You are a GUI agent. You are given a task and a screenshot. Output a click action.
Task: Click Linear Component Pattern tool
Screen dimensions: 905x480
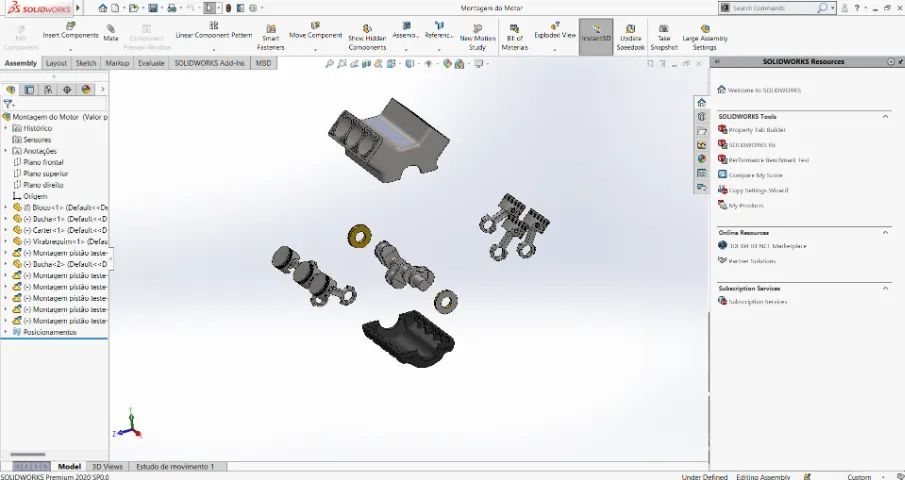pyautogui.click(x=214, y=31)
